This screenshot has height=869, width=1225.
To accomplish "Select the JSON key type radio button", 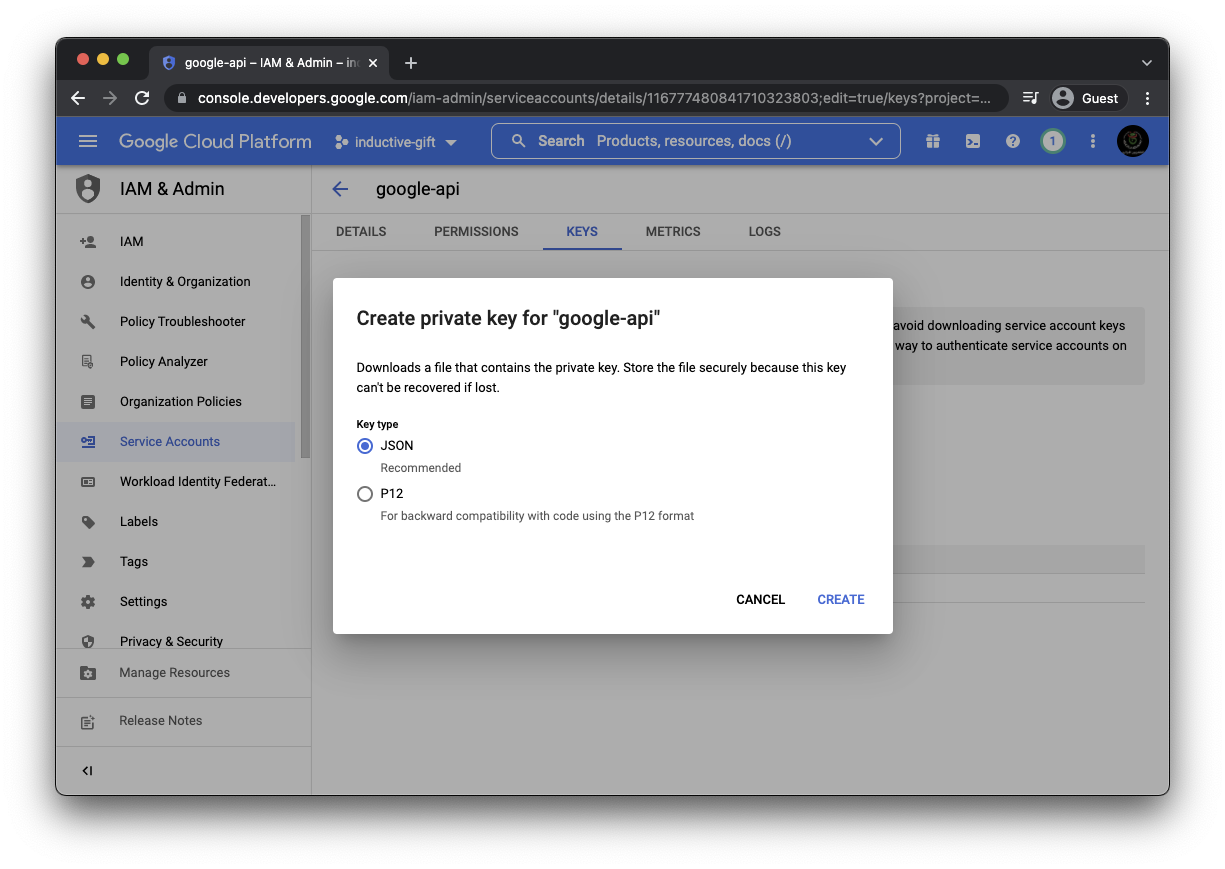I will pos(365,446).
